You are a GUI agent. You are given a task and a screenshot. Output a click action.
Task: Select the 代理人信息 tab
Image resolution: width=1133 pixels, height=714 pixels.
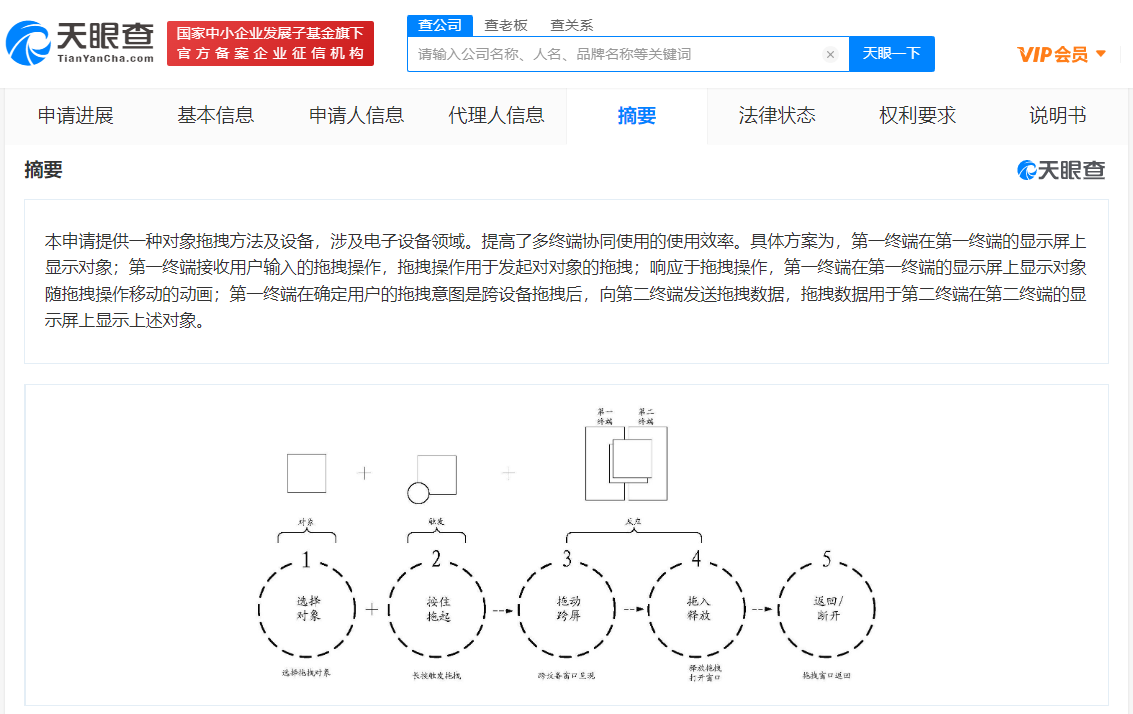(496, 116)
